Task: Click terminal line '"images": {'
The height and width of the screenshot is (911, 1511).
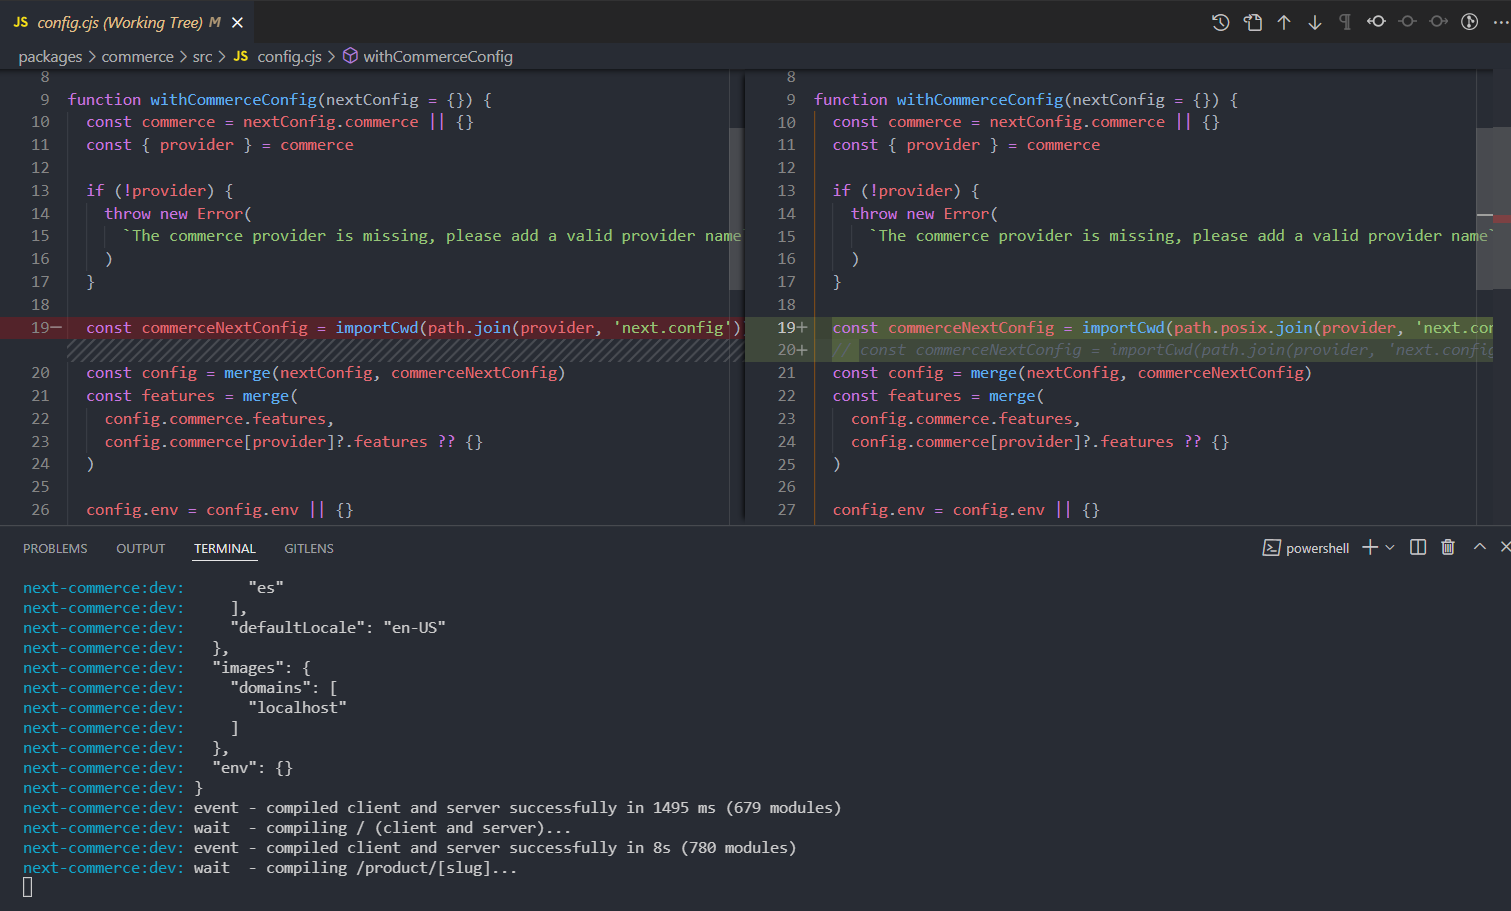Action: tap(261, 668)
